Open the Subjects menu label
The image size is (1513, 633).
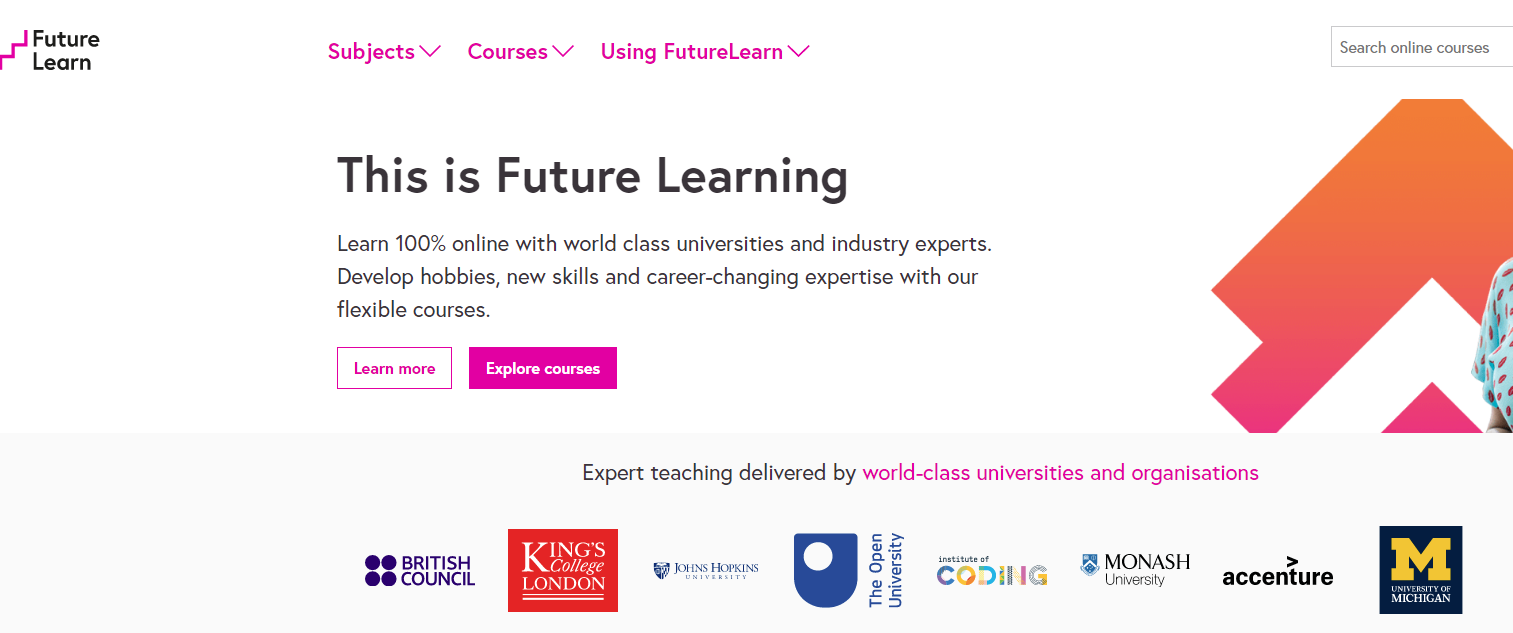coord(371,52)
